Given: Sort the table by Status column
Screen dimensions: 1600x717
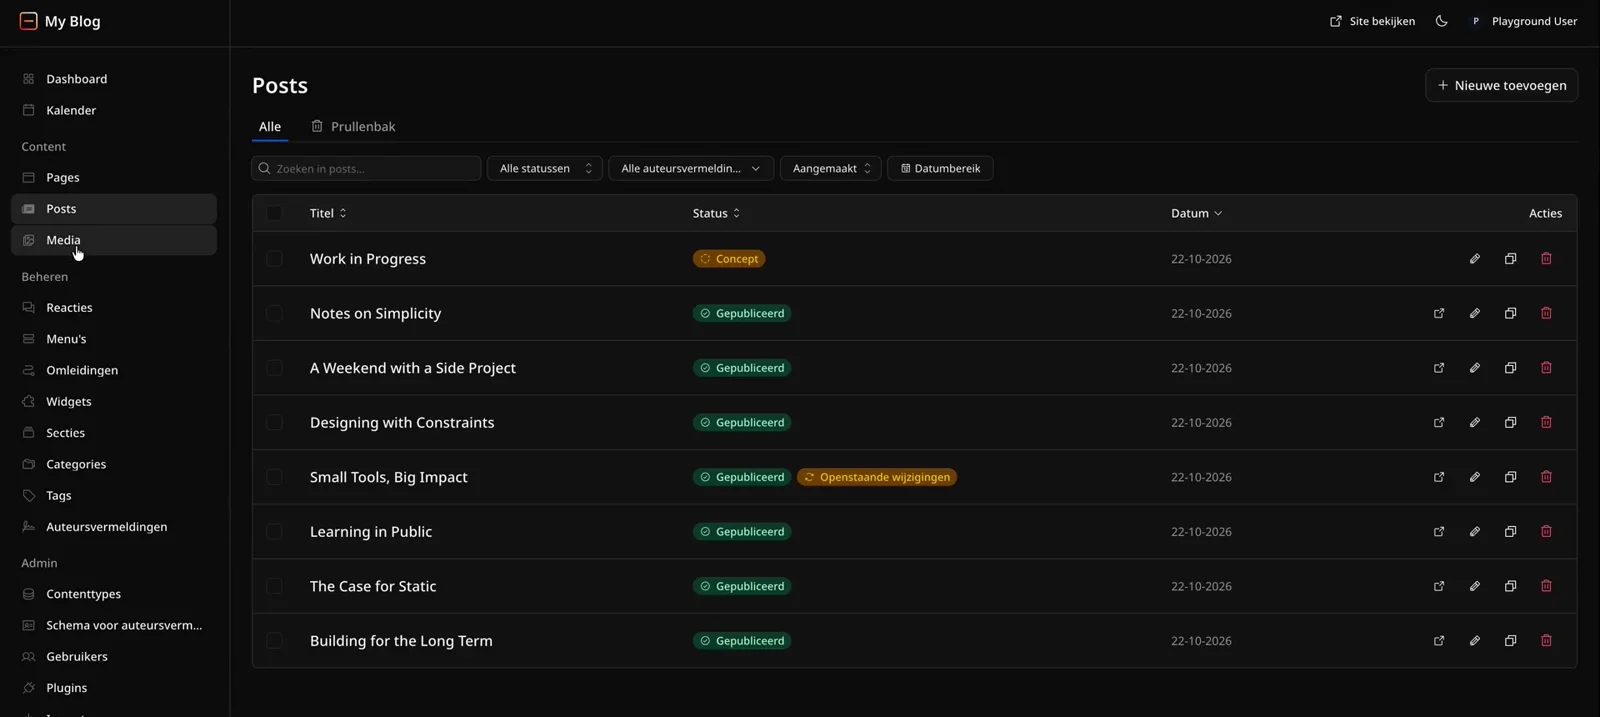Looking at the screenshot, I should (x=716, y=213).
